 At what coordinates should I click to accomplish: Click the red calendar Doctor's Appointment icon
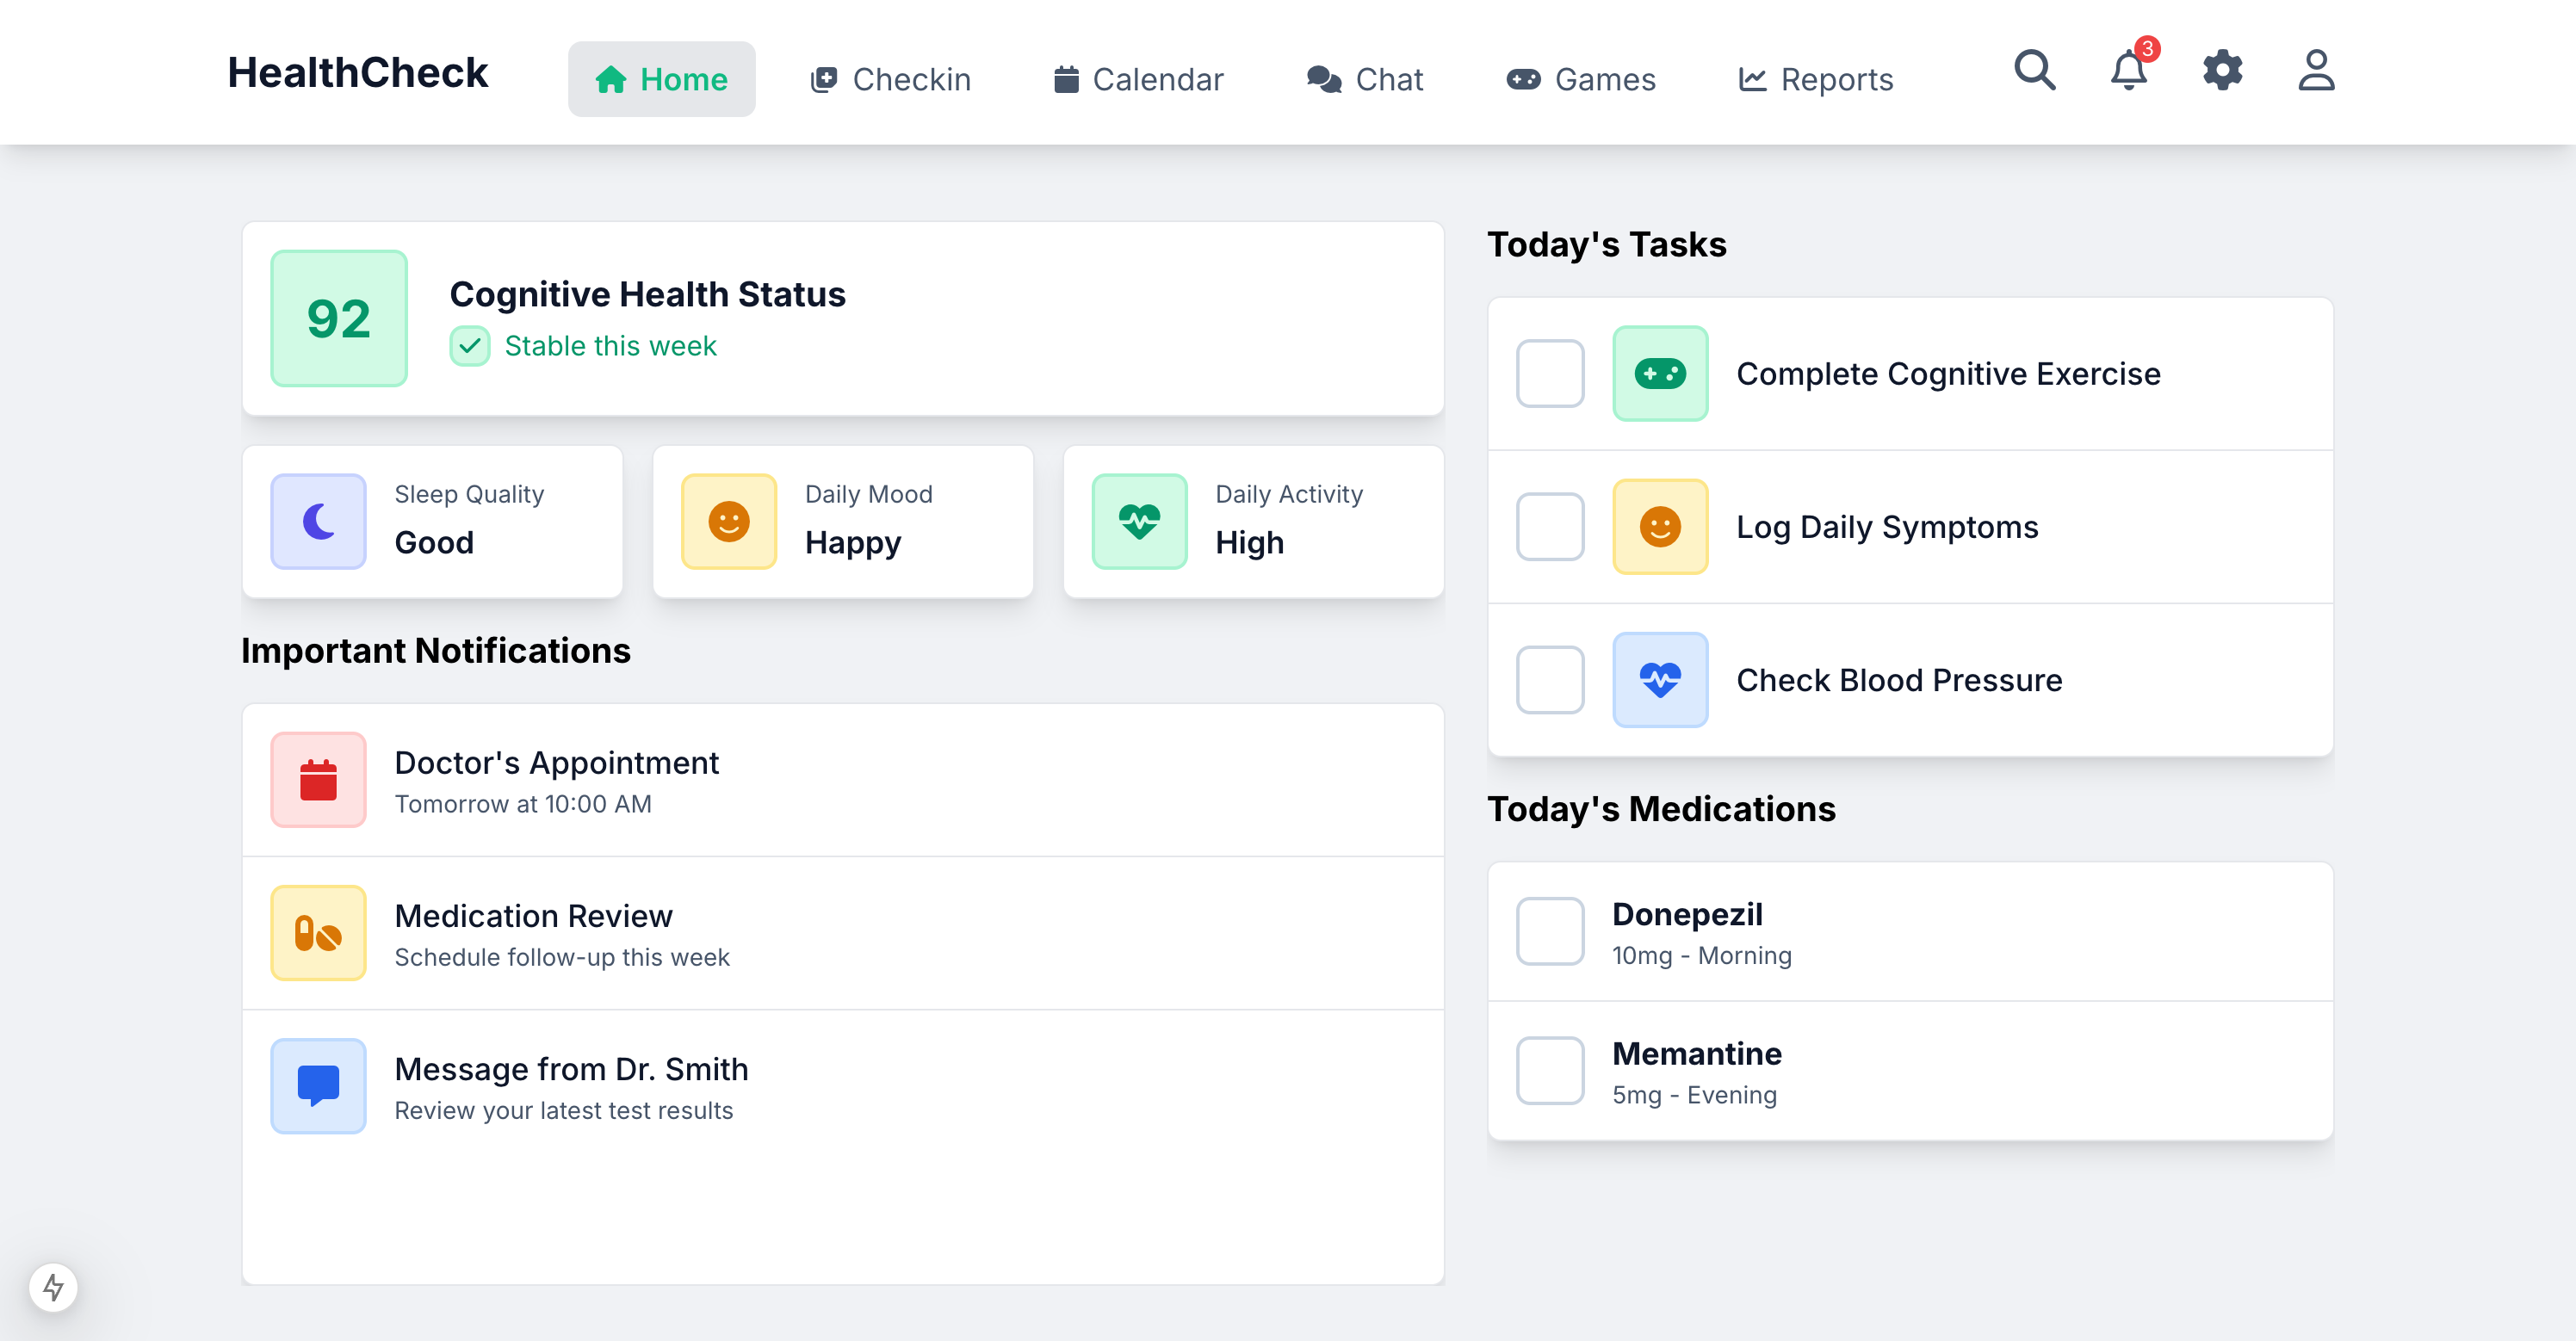318,779
